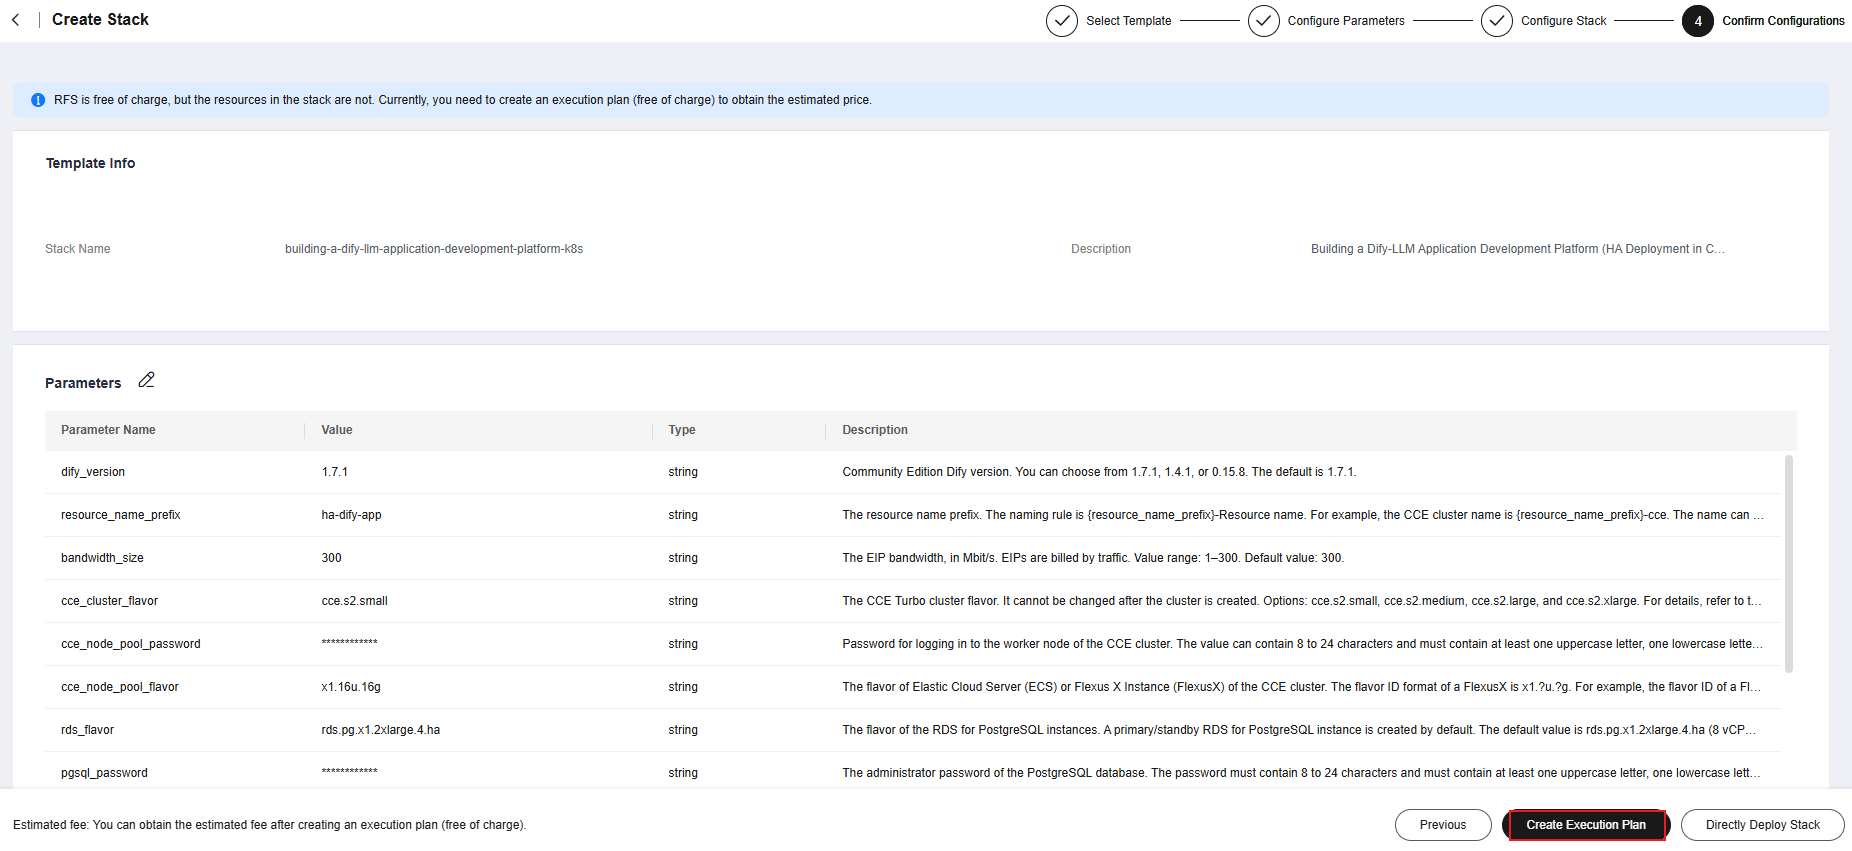
Task: Click the RFS free of charge notice text
Action: [x=463, y=100]
